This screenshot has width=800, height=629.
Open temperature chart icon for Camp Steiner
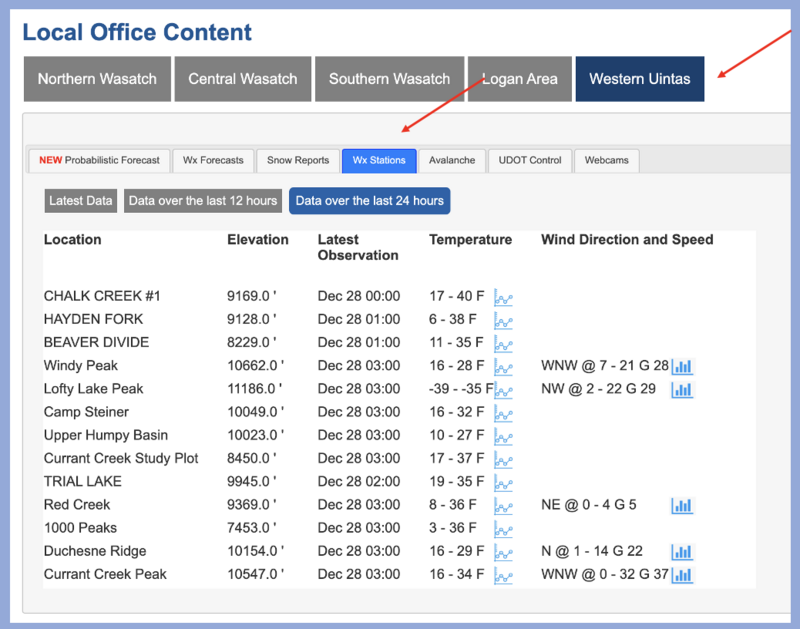click(503, 413)
